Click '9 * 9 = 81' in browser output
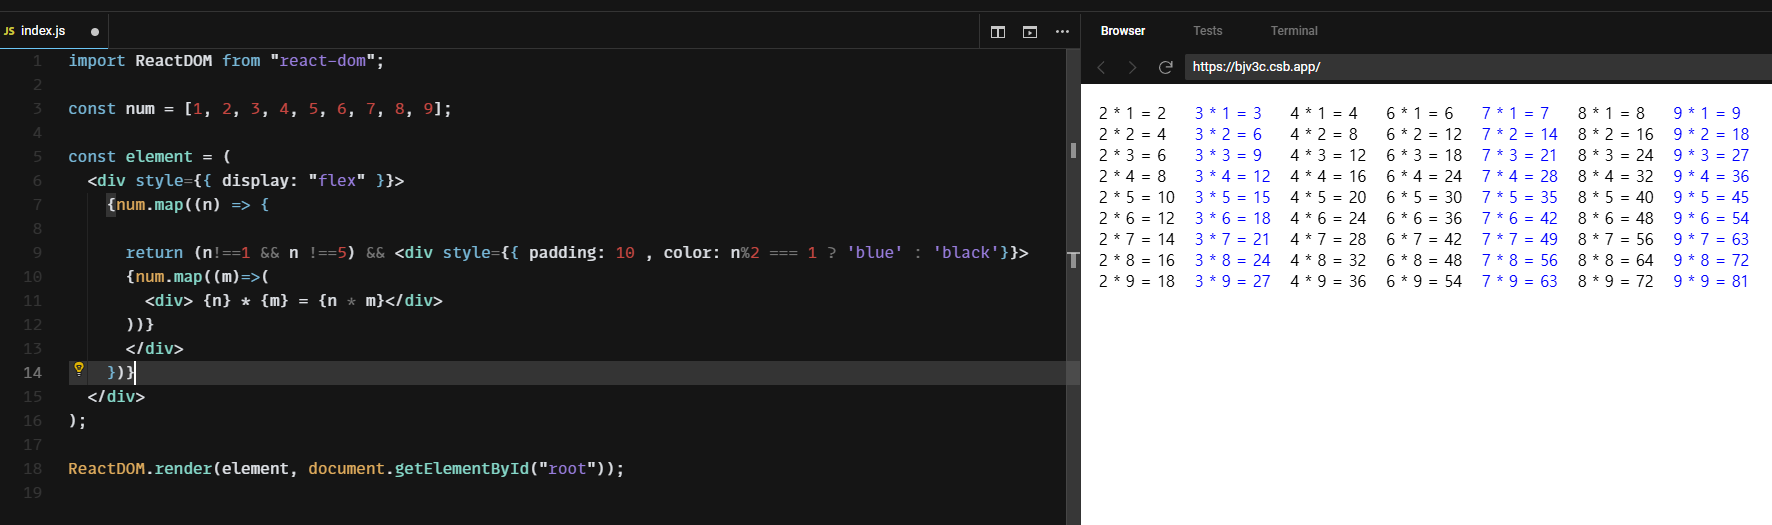The width and height of the screenshot is (1772, 525). (x=1711, y=282)
